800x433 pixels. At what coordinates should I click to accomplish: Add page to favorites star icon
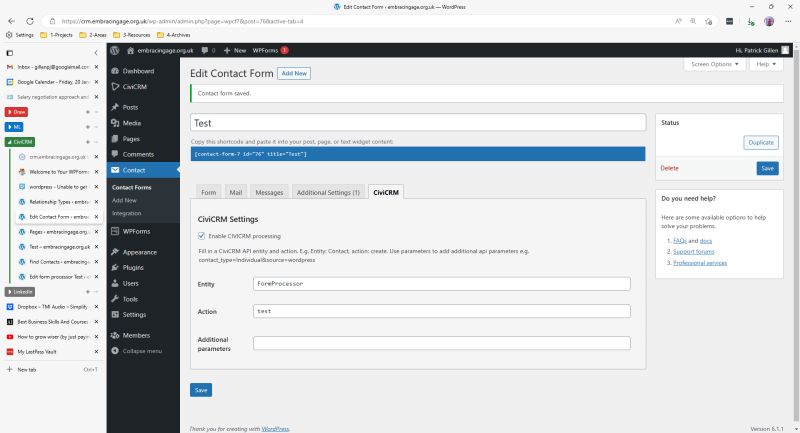(708, 21)
